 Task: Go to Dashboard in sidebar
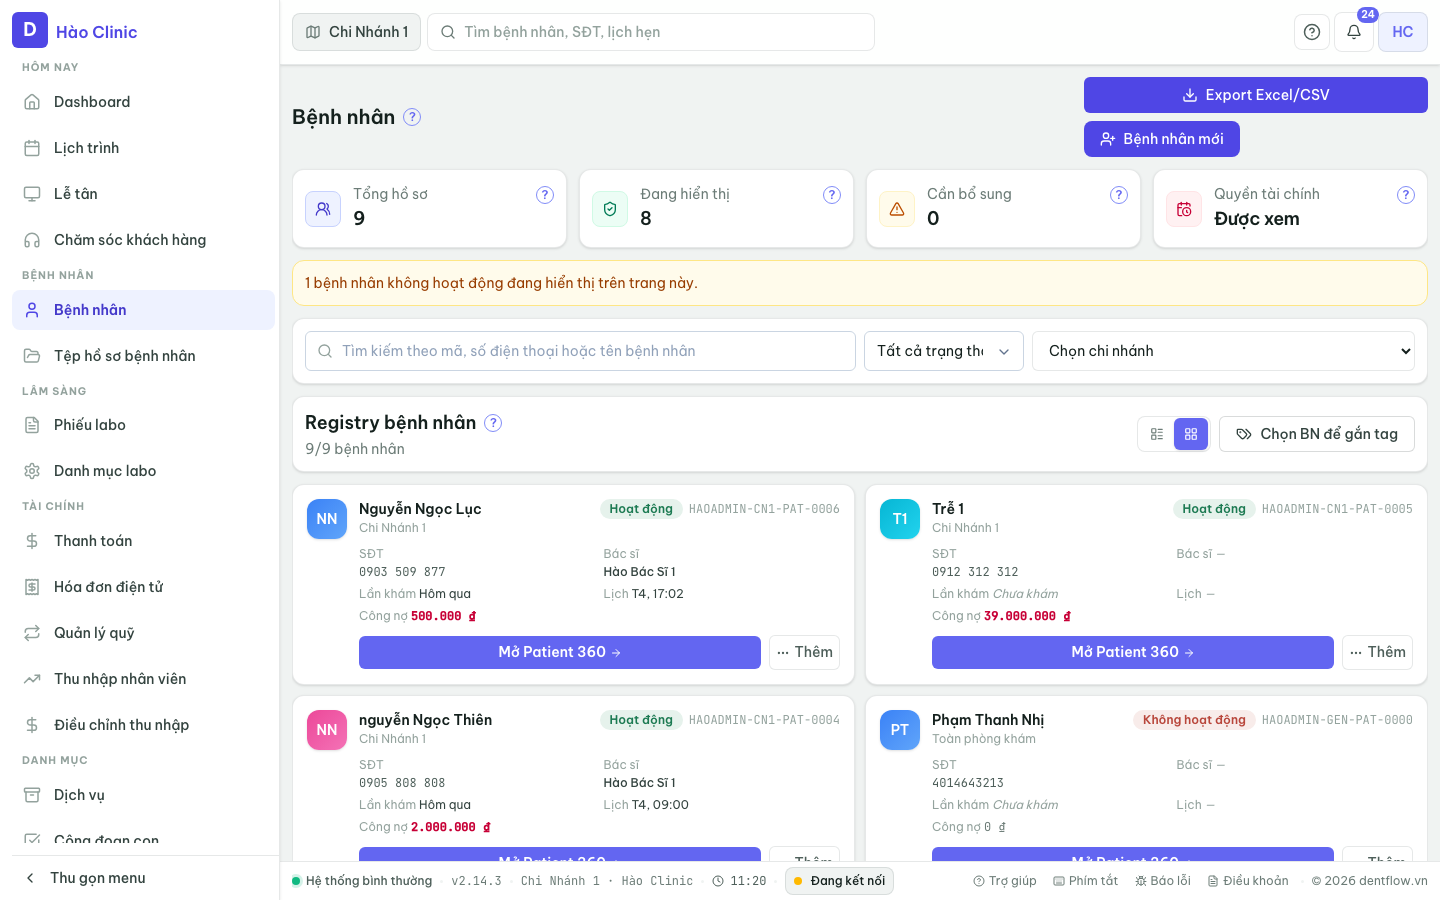pyautogui.click(x=143, y=102)
